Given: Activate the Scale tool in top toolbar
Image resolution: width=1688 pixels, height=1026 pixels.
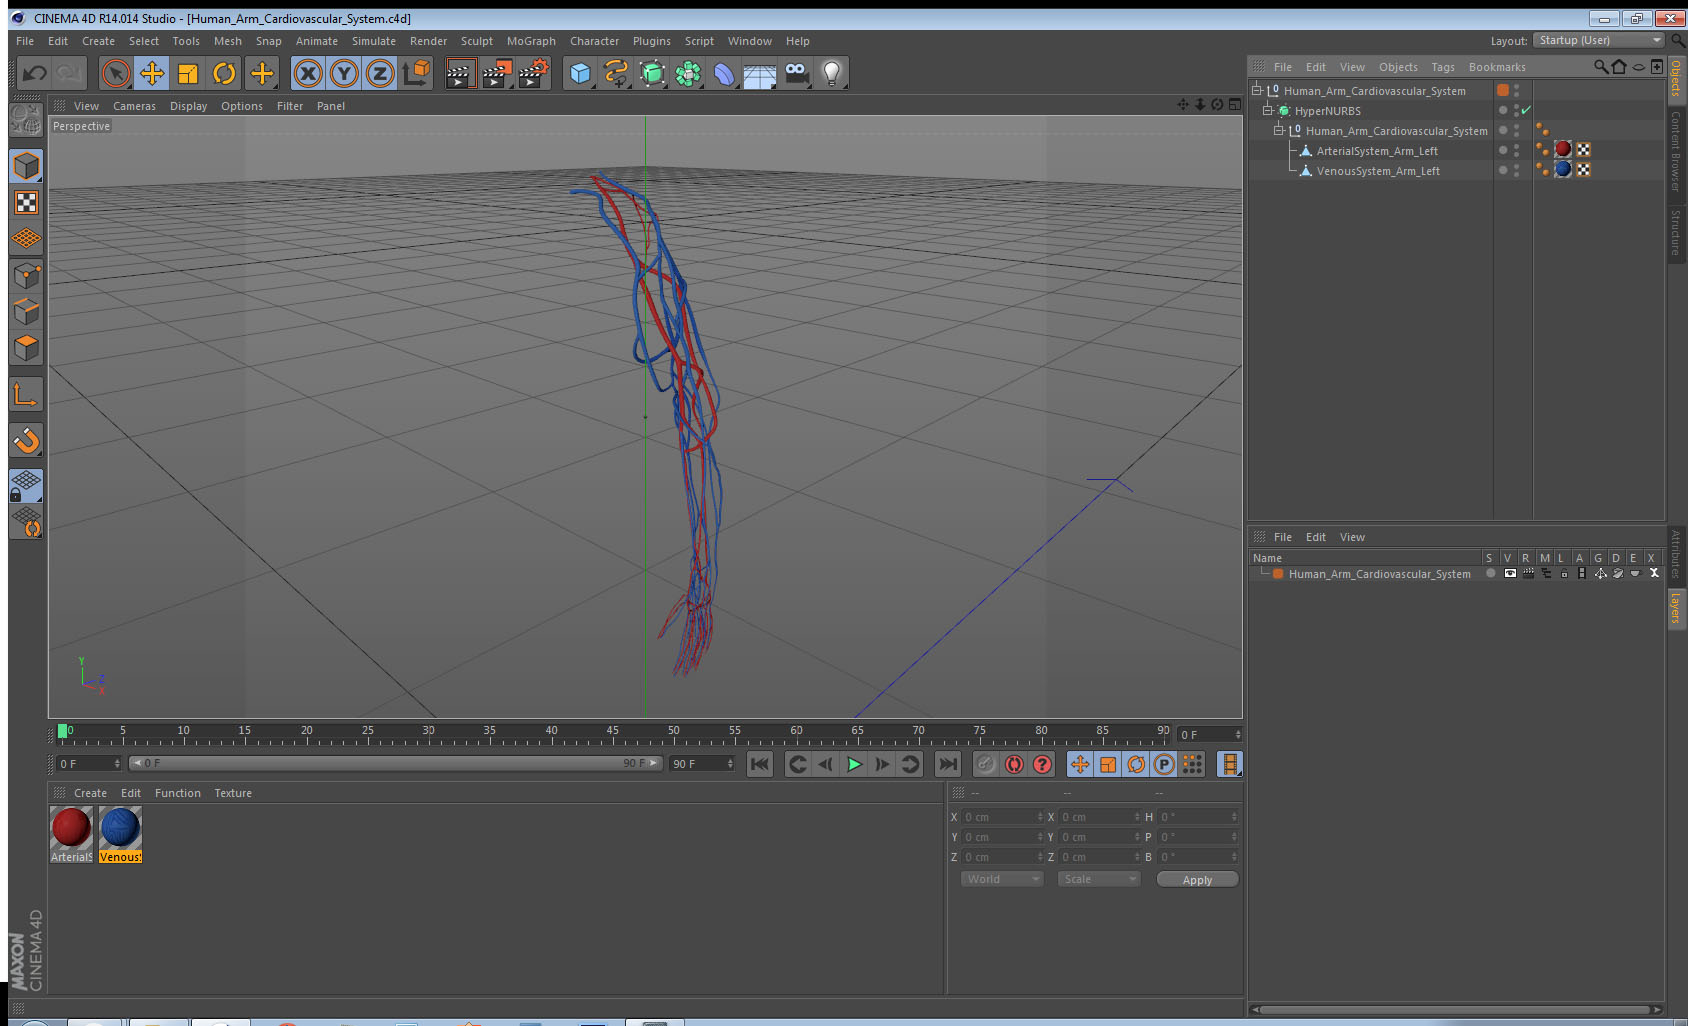Looking at the screenshot, I should tap(188, 73).
